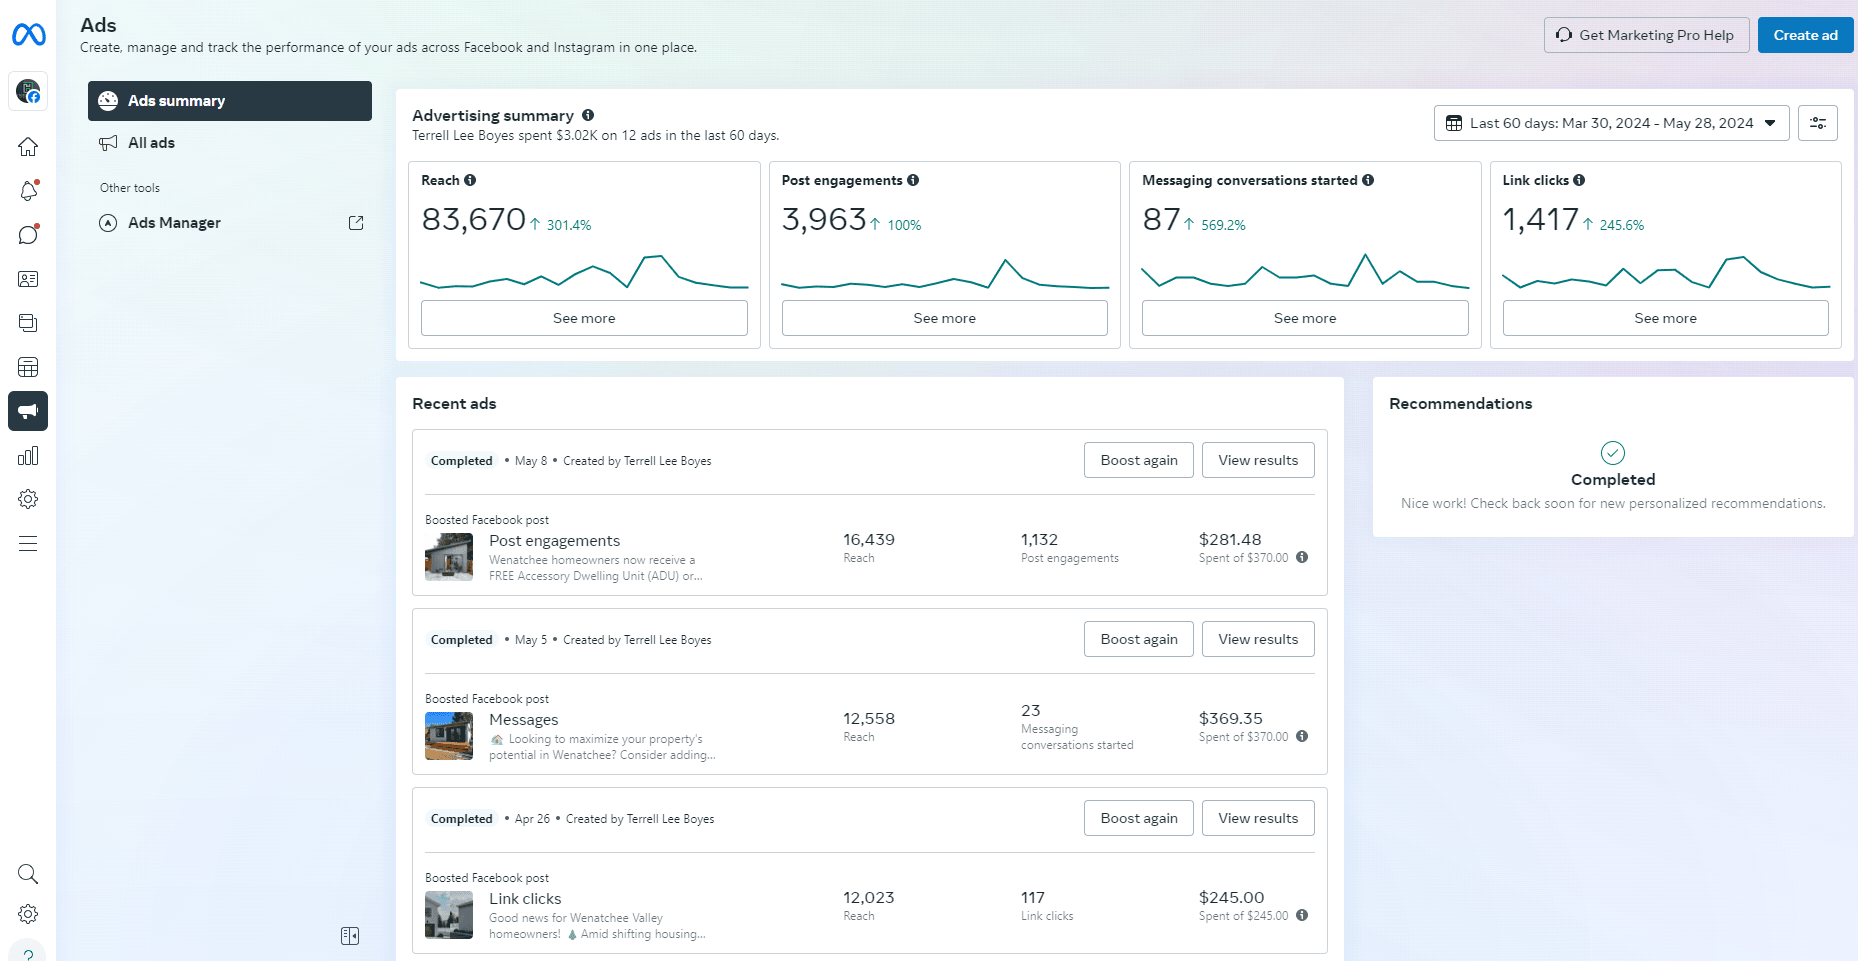Click the Meta logo
Image resolution: width=1858 pixels, height=961 pixels.
click(28, 35)
